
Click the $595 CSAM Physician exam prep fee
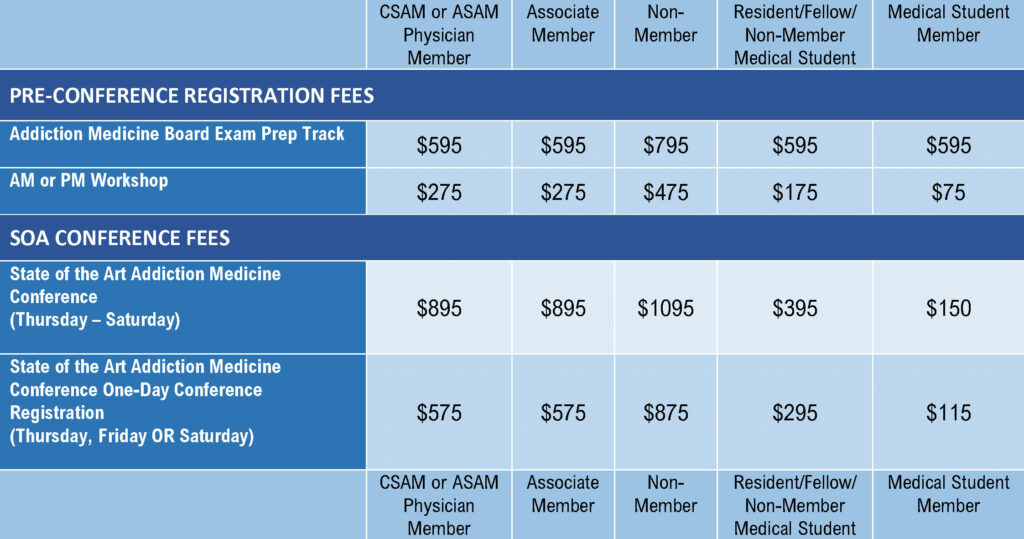coord(439,146)
